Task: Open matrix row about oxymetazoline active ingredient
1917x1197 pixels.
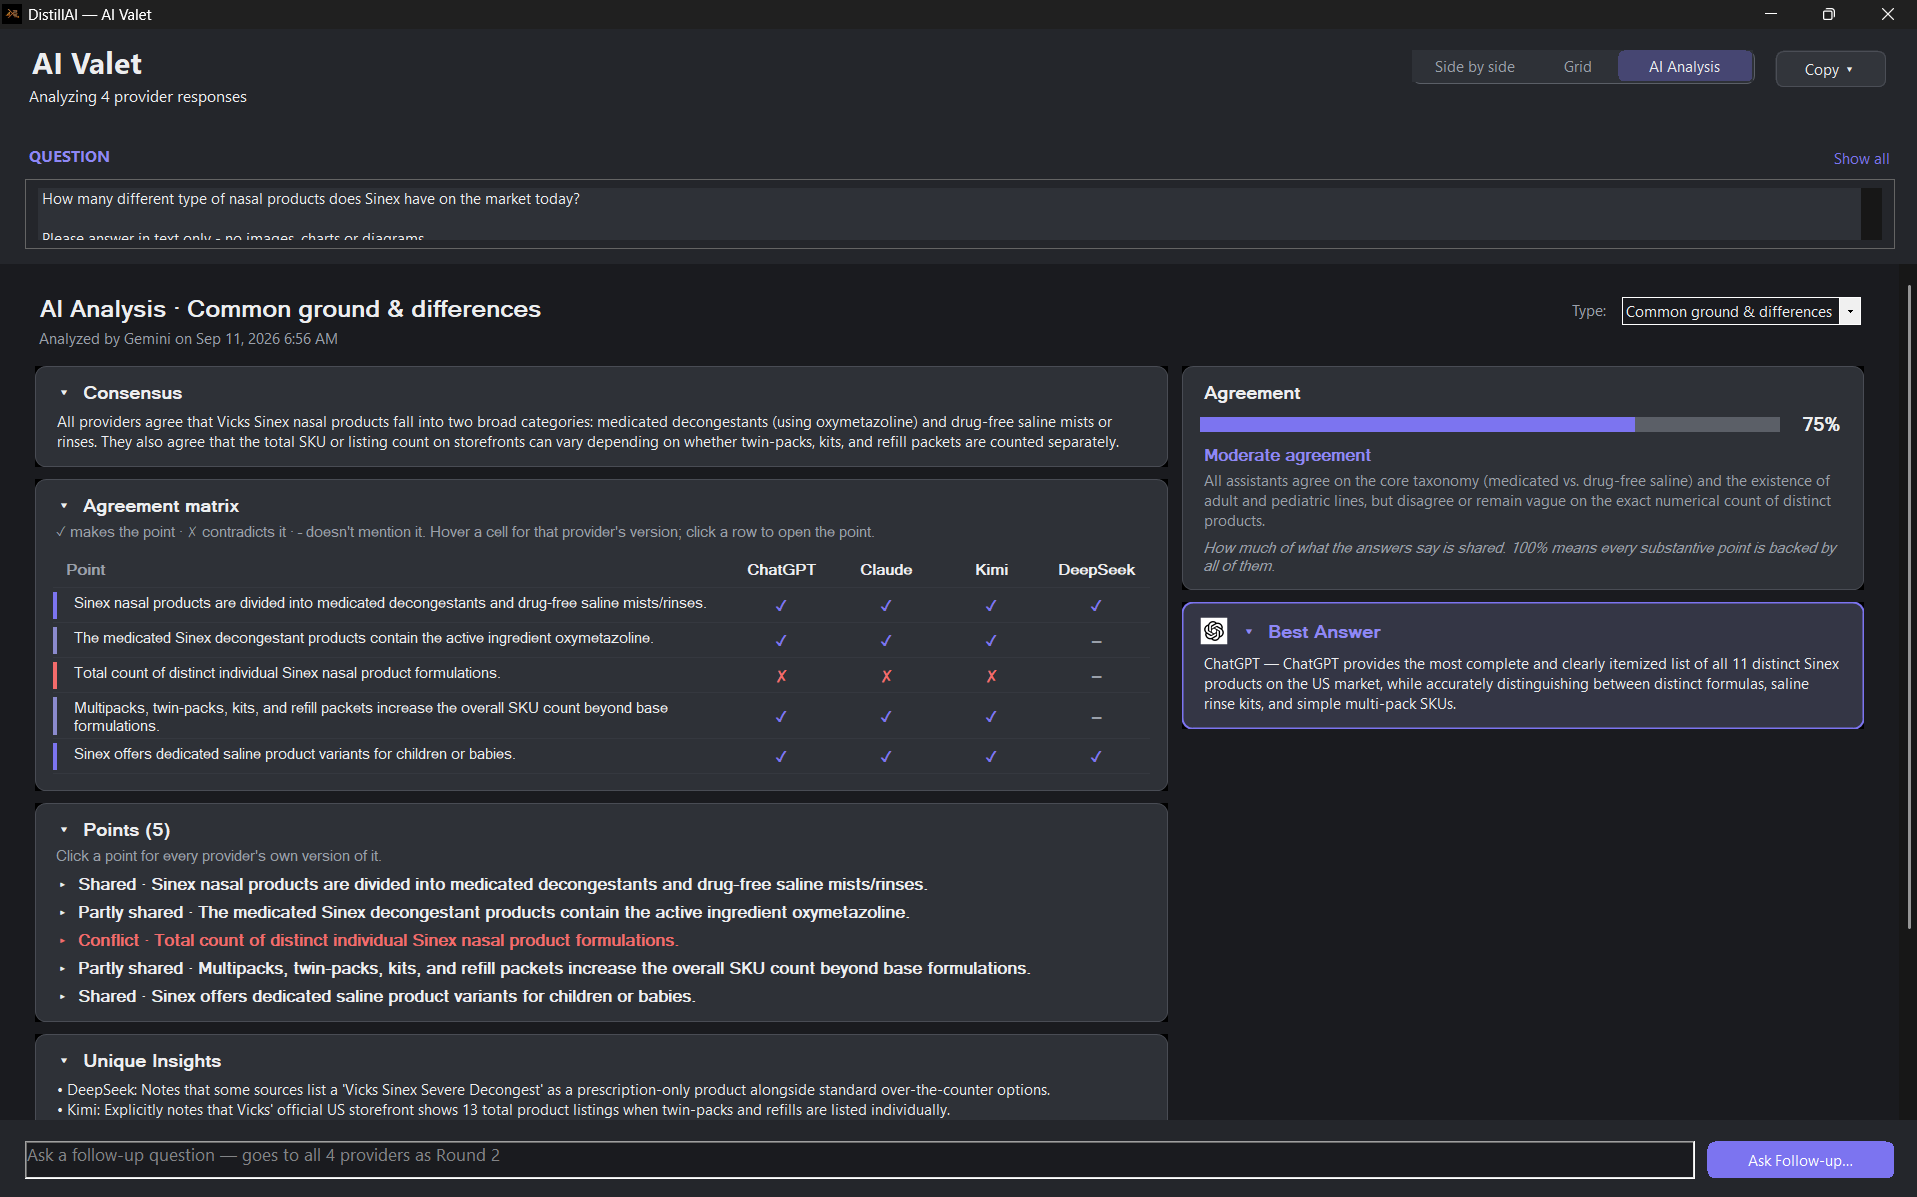Action: tap(603, 640)
